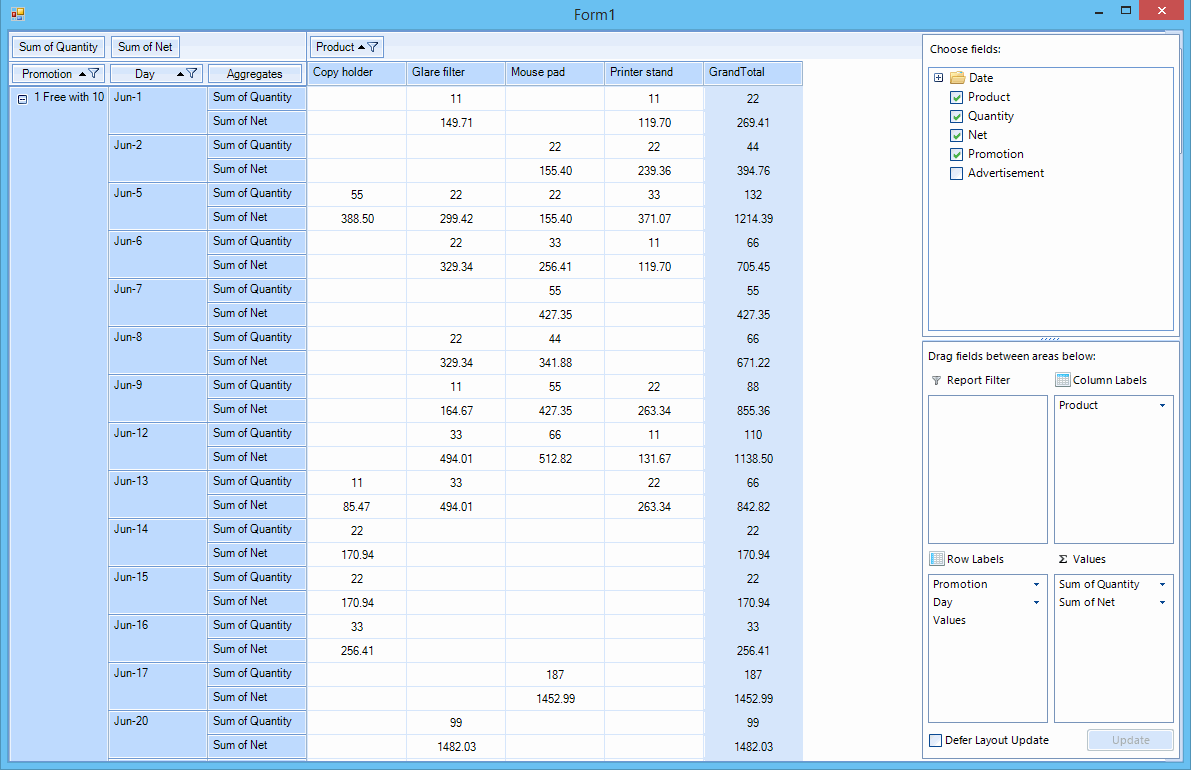Open Sum of Quantity dropdown in Values area
The width and height of the screenshot is (1191, 770).
coord(1162,585)
